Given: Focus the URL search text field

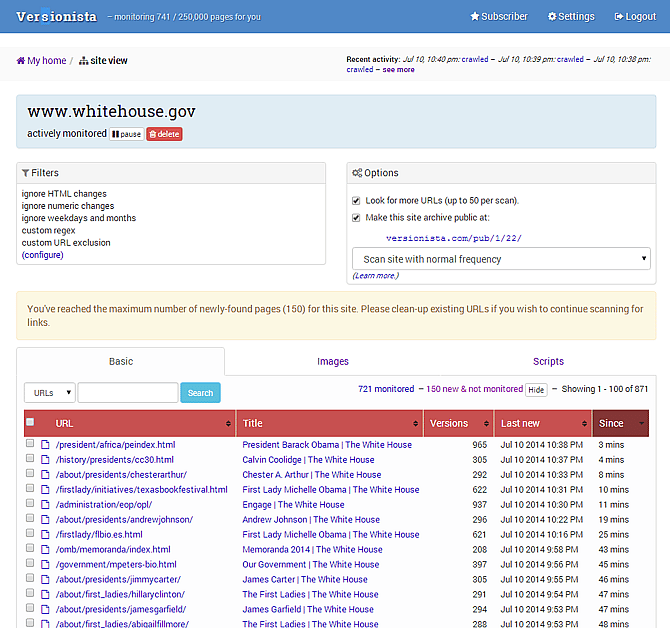Looking at the screenshot, I should coord(128,393).
